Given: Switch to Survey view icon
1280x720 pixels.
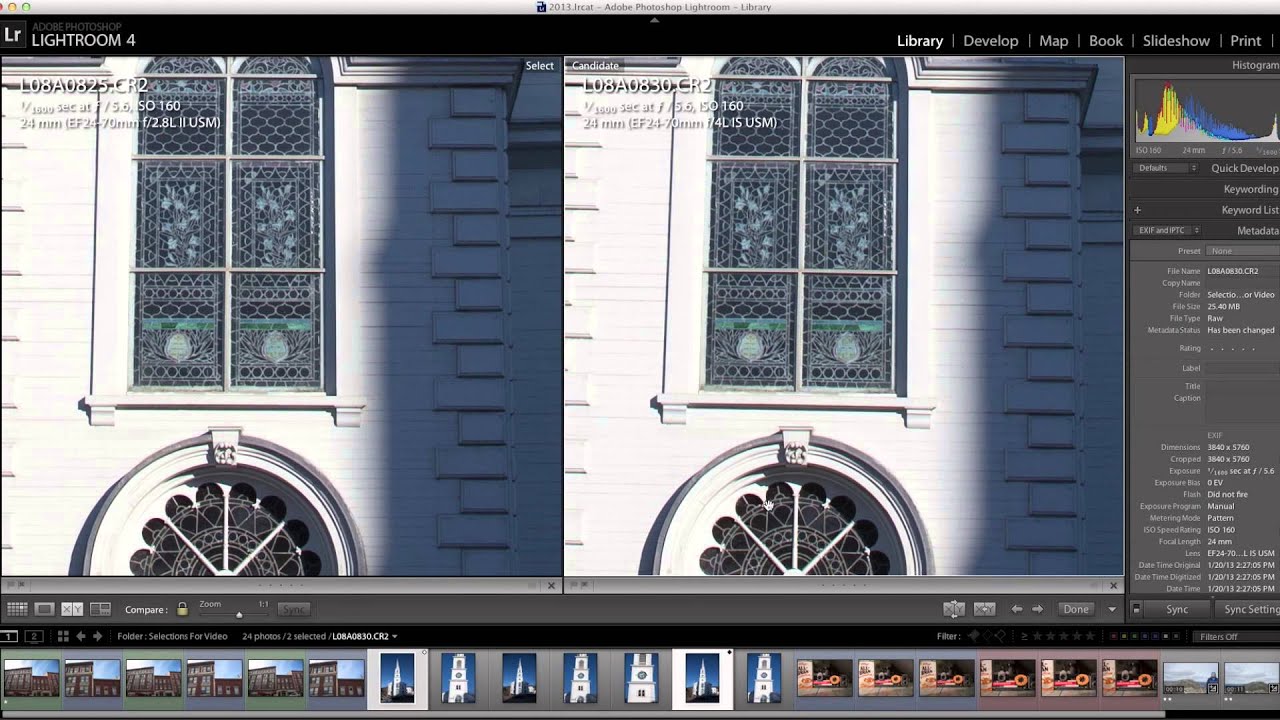Looking at the screenshot, I should coord(100,609).
